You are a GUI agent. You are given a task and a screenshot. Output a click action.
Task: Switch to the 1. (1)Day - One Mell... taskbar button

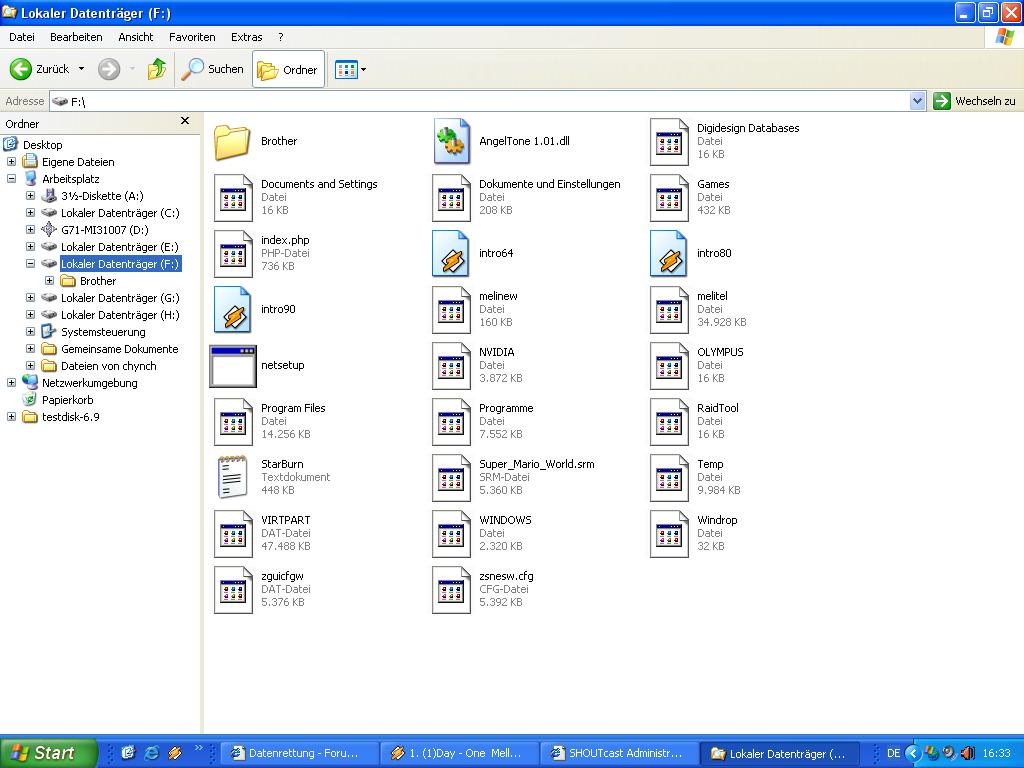(459, 753)
